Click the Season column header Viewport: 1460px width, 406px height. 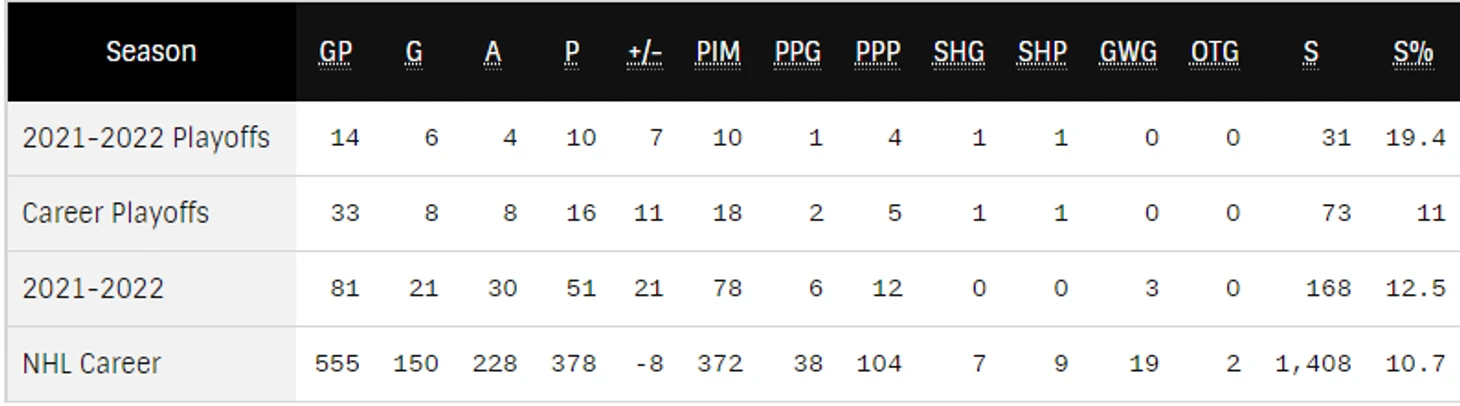[x=151, y=52]
